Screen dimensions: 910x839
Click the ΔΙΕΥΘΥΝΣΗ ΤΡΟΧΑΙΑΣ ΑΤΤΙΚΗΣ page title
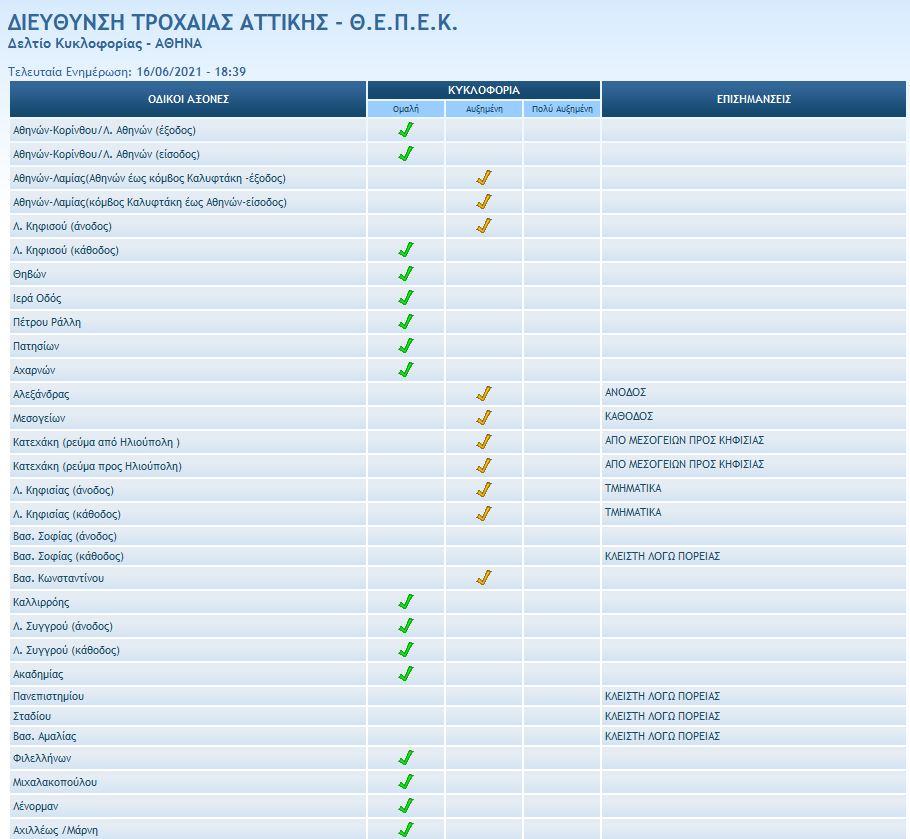click(x=232, y=23)
